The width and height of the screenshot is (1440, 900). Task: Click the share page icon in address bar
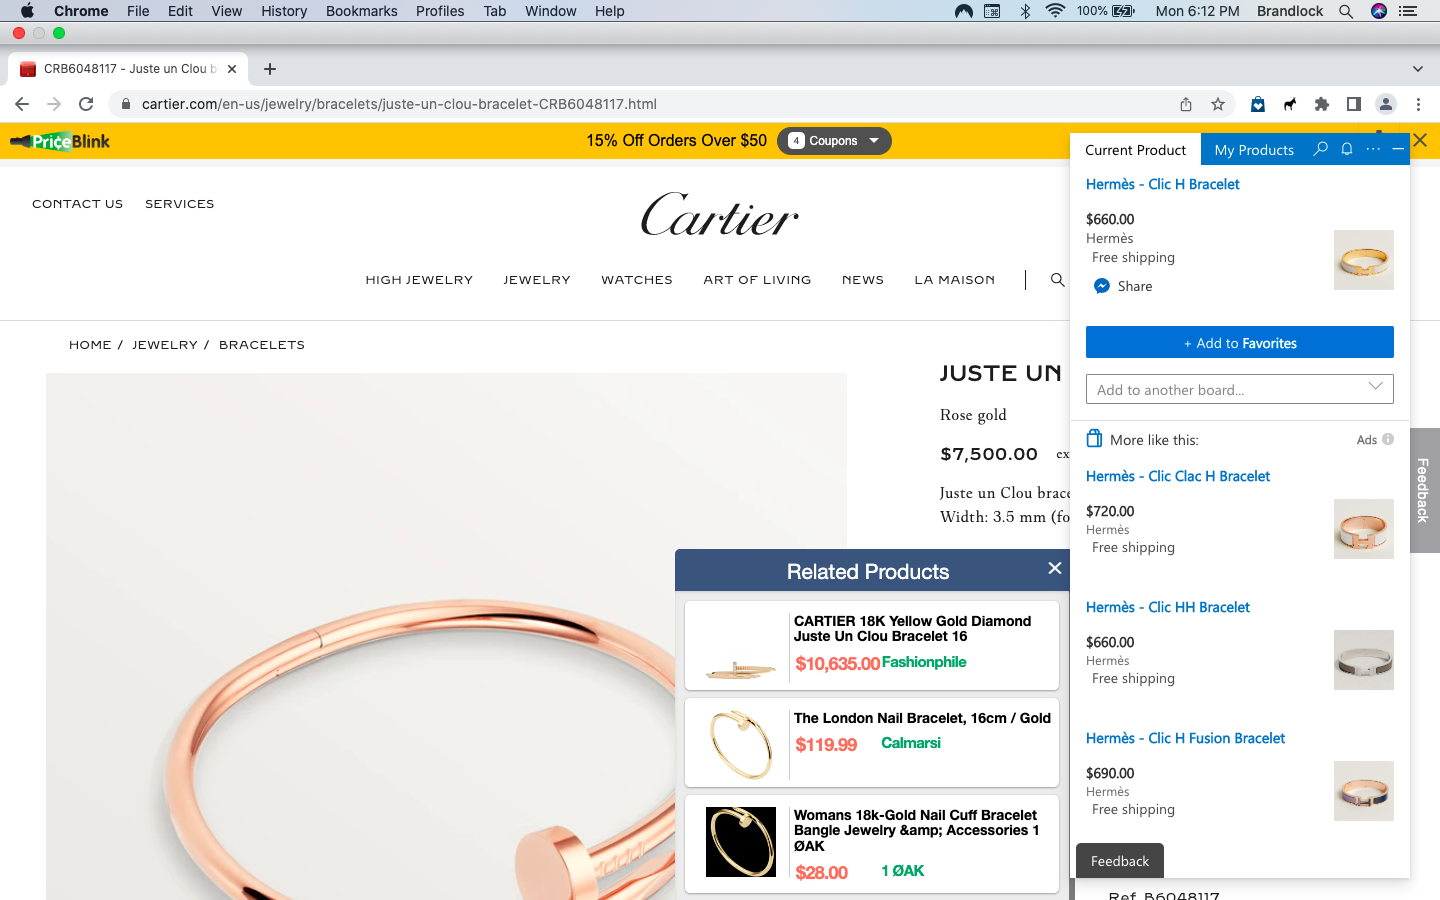(1186, 104)
